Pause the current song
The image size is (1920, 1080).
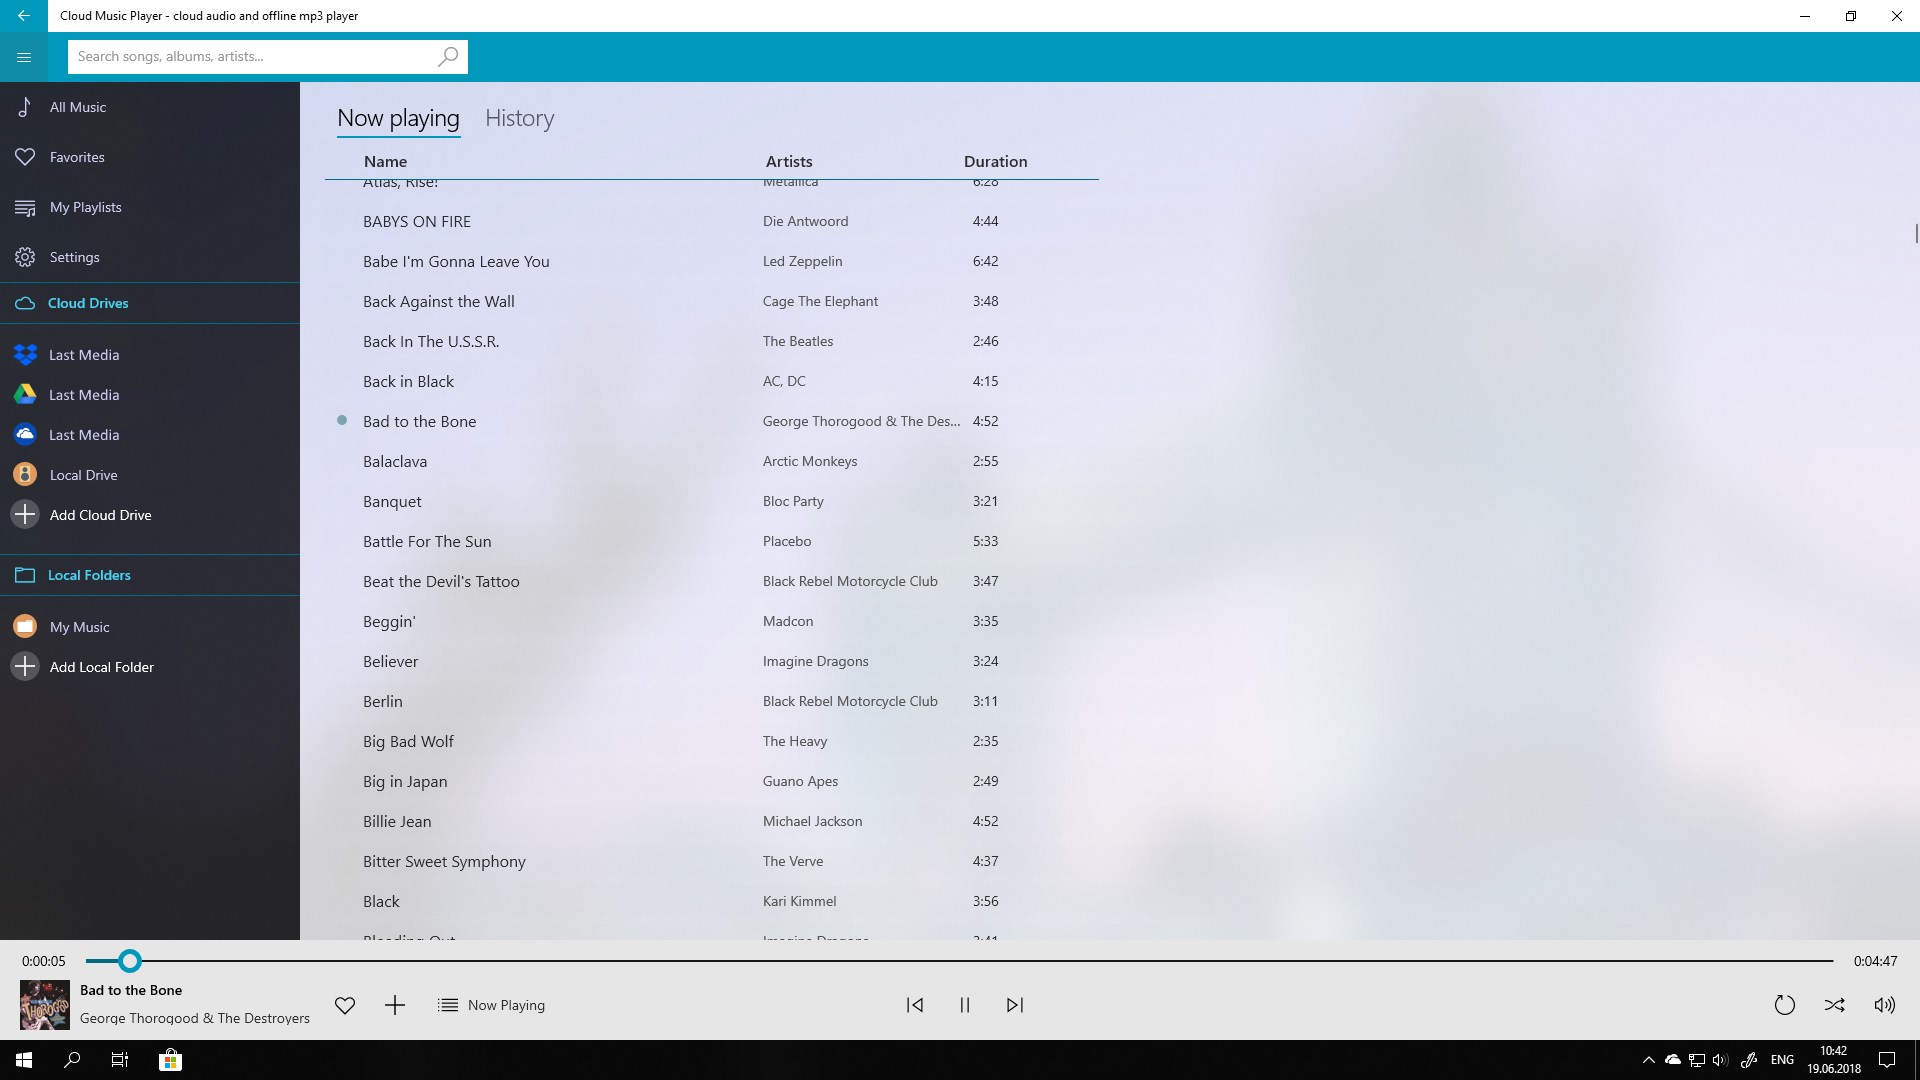point(965,1005)
